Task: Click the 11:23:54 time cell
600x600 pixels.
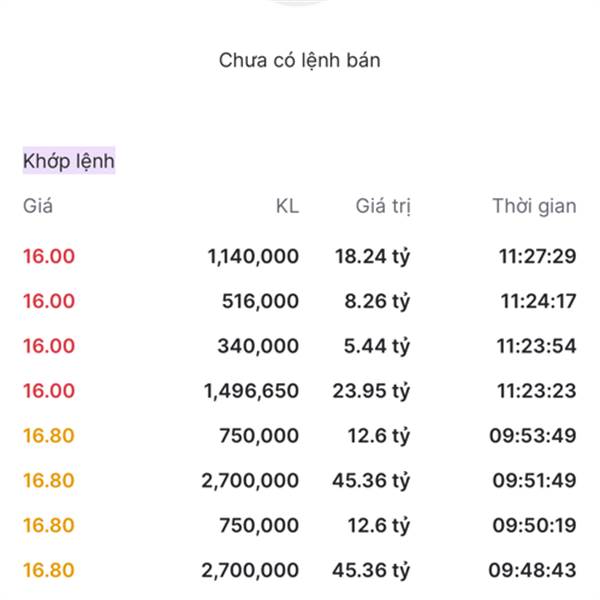Action: [537, 346]
